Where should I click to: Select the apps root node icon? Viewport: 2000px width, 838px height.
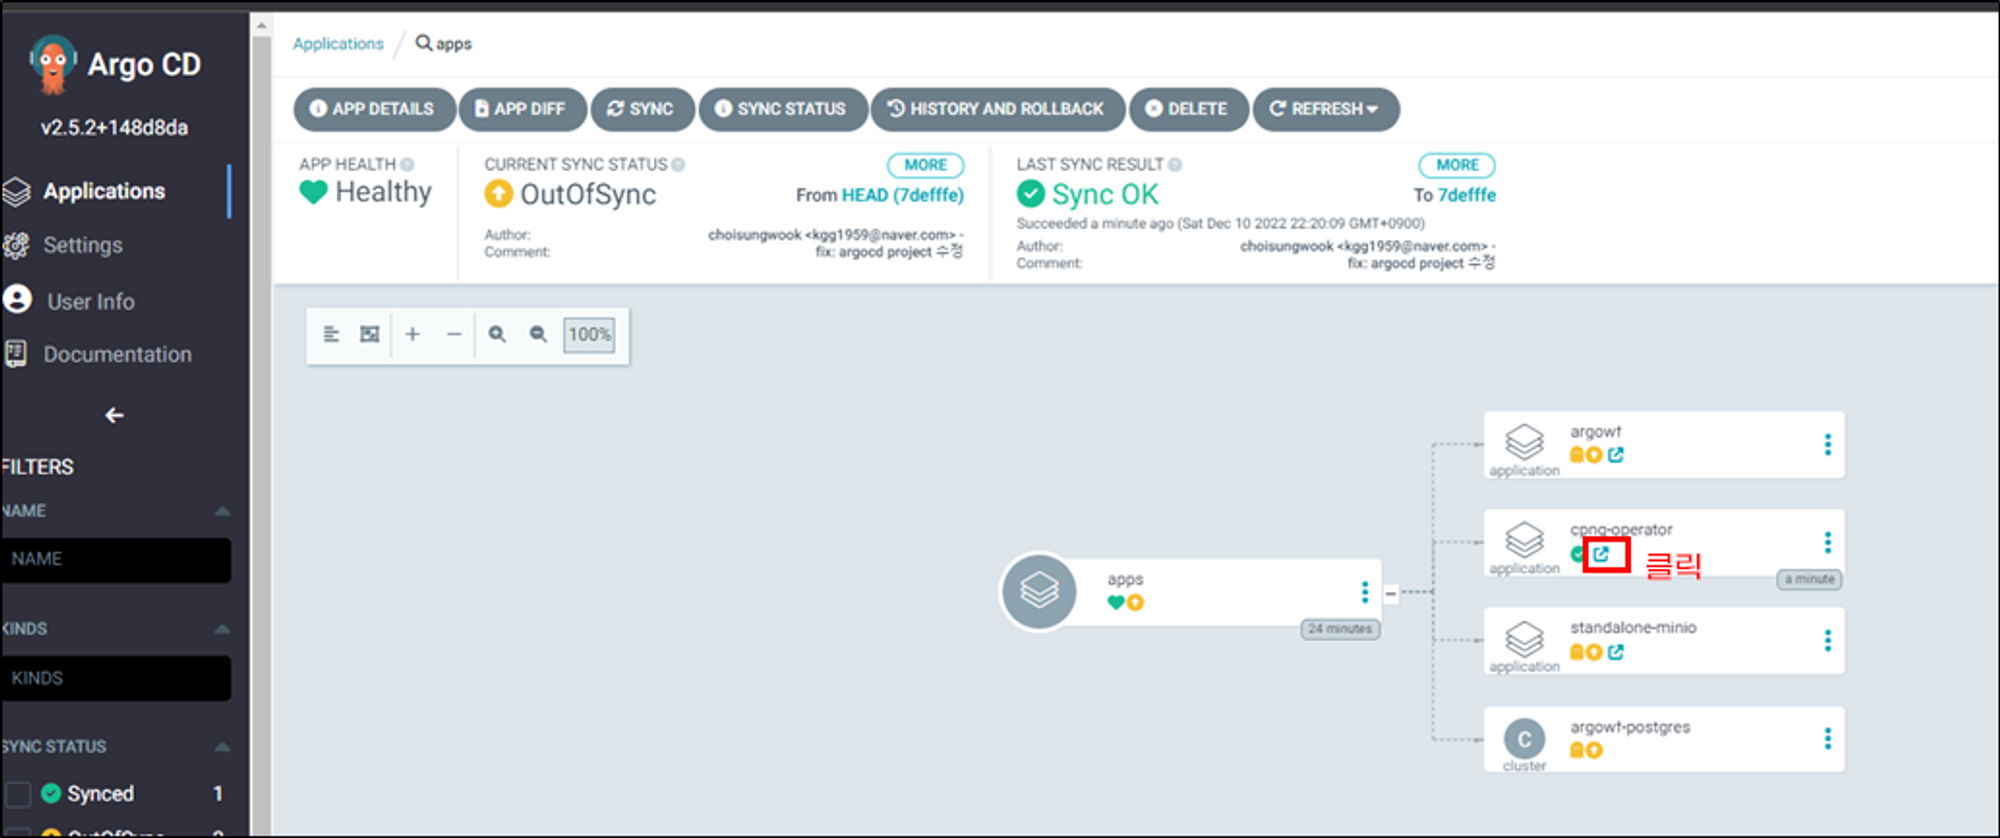pyautogui.click(x=1039, y=591)
